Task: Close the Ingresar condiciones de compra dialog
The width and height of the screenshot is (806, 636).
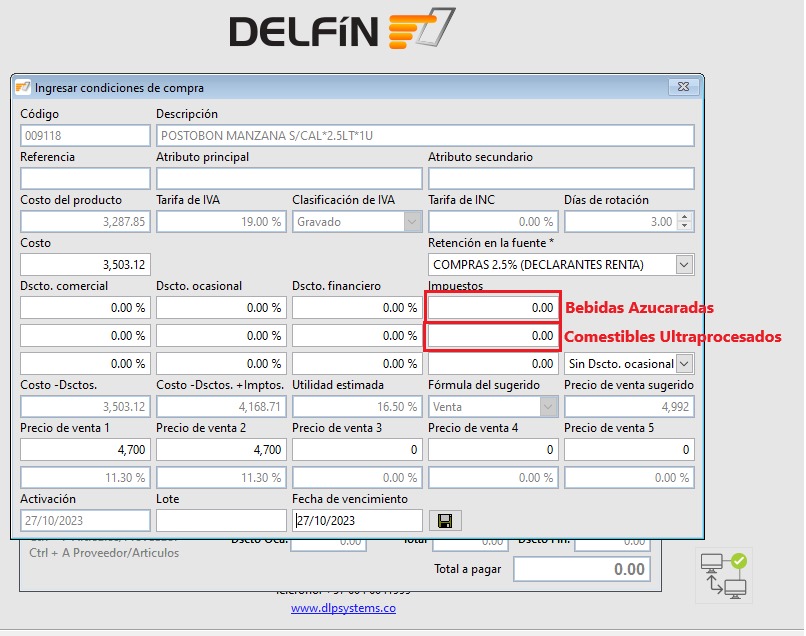Action: pyautogui.click(x=684, y=86)
